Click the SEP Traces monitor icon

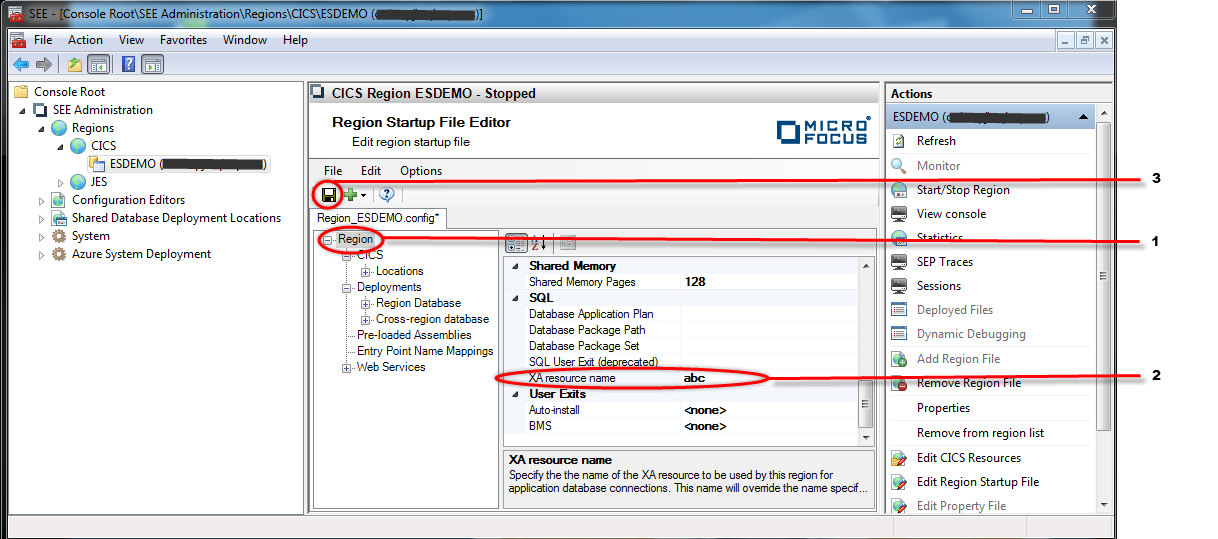(898, 261)
